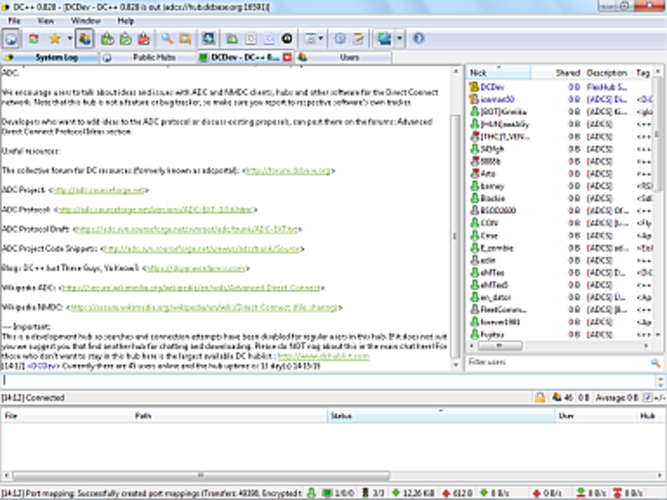Click the Search magnifier toolbar icon
The height and width of the screenshot is (500, 667).
(167, 39)
